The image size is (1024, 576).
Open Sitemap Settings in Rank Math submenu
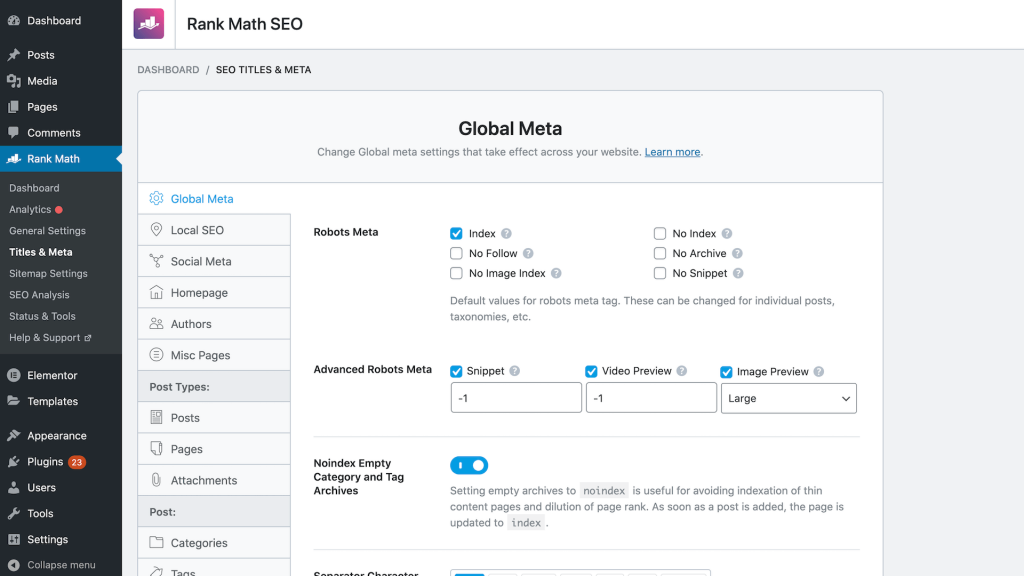pos(48,273)
